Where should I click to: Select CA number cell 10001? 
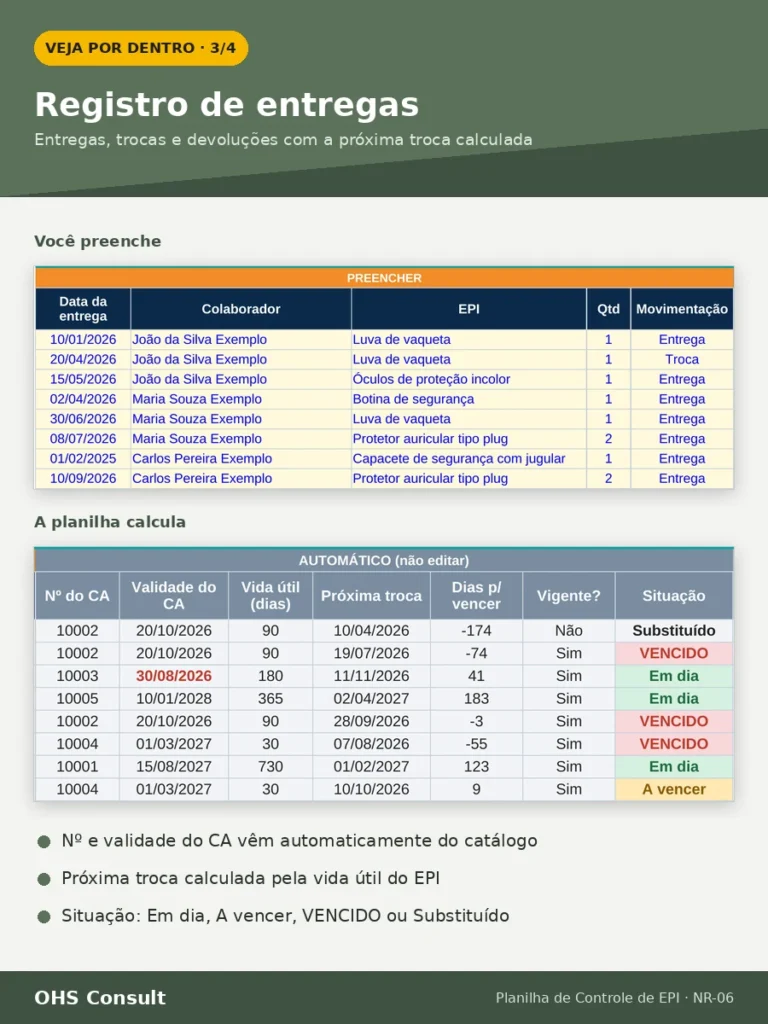[x=77, y=767]
